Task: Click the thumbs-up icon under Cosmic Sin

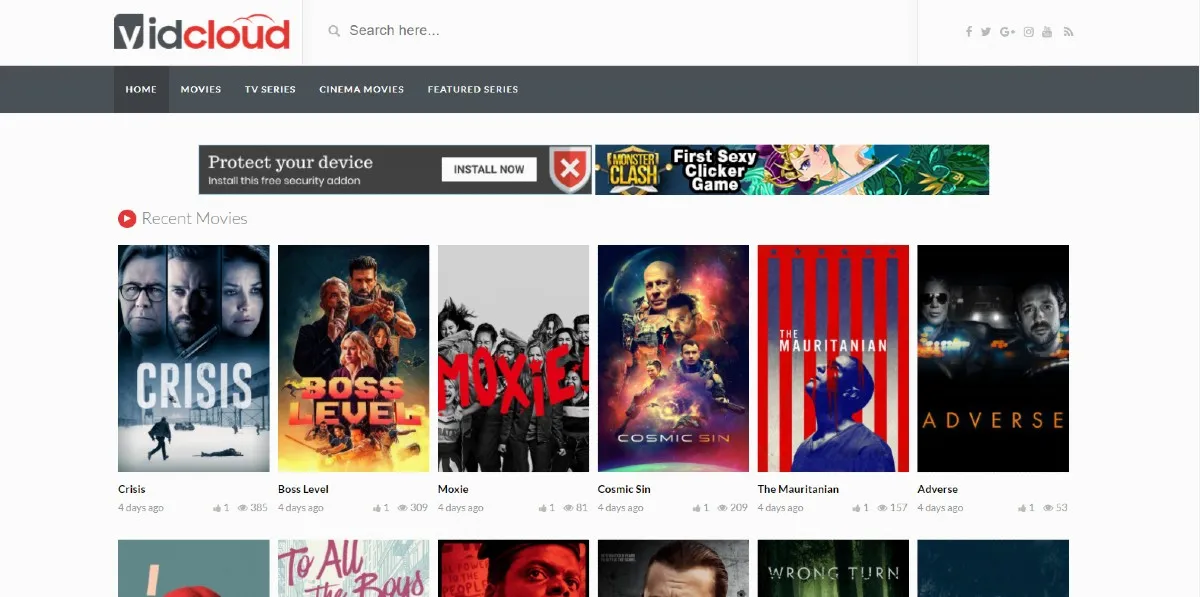Action: (697, 508)
